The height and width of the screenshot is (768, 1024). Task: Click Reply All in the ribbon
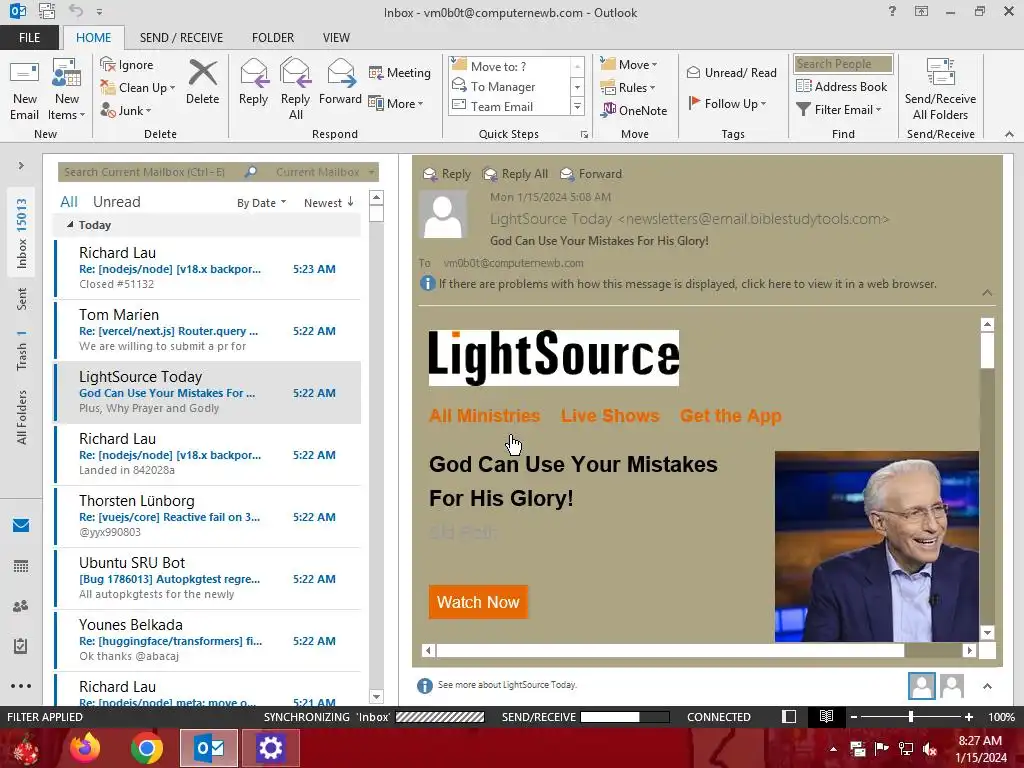[296, 89]
